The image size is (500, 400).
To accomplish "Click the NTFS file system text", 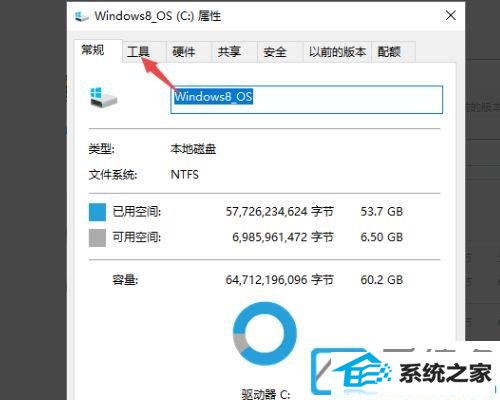I will tap(185, 175).
